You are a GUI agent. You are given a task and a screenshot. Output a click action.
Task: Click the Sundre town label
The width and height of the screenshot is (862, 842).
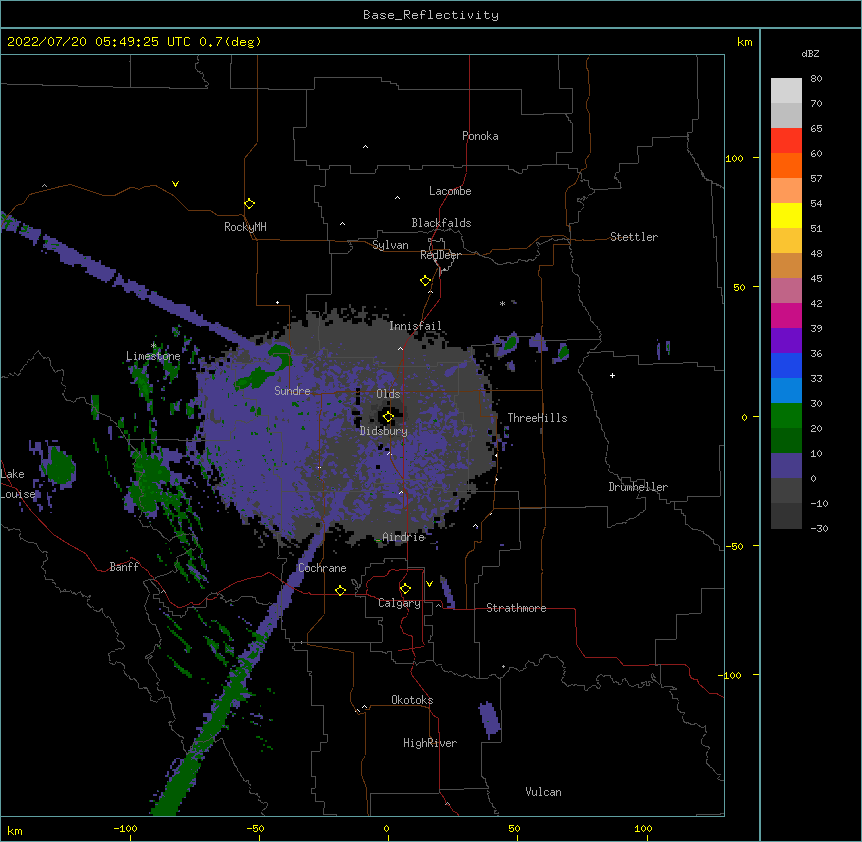tap(292, 391)
